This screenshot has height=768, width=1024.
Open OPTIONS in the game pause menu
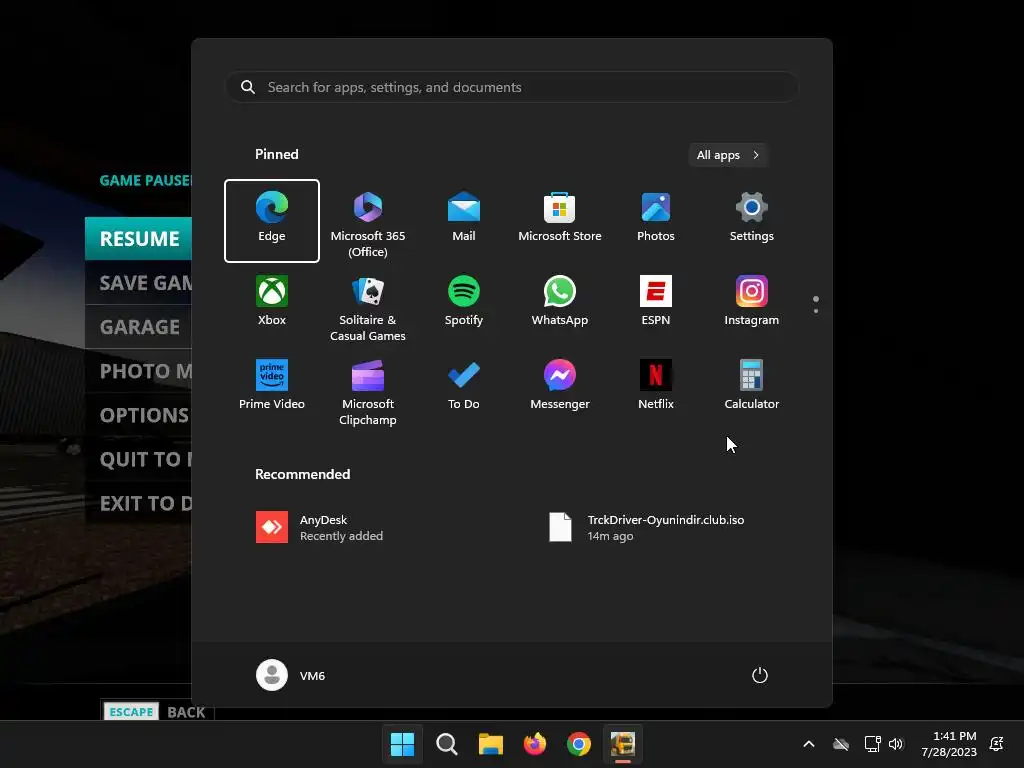tap(138, 415)
